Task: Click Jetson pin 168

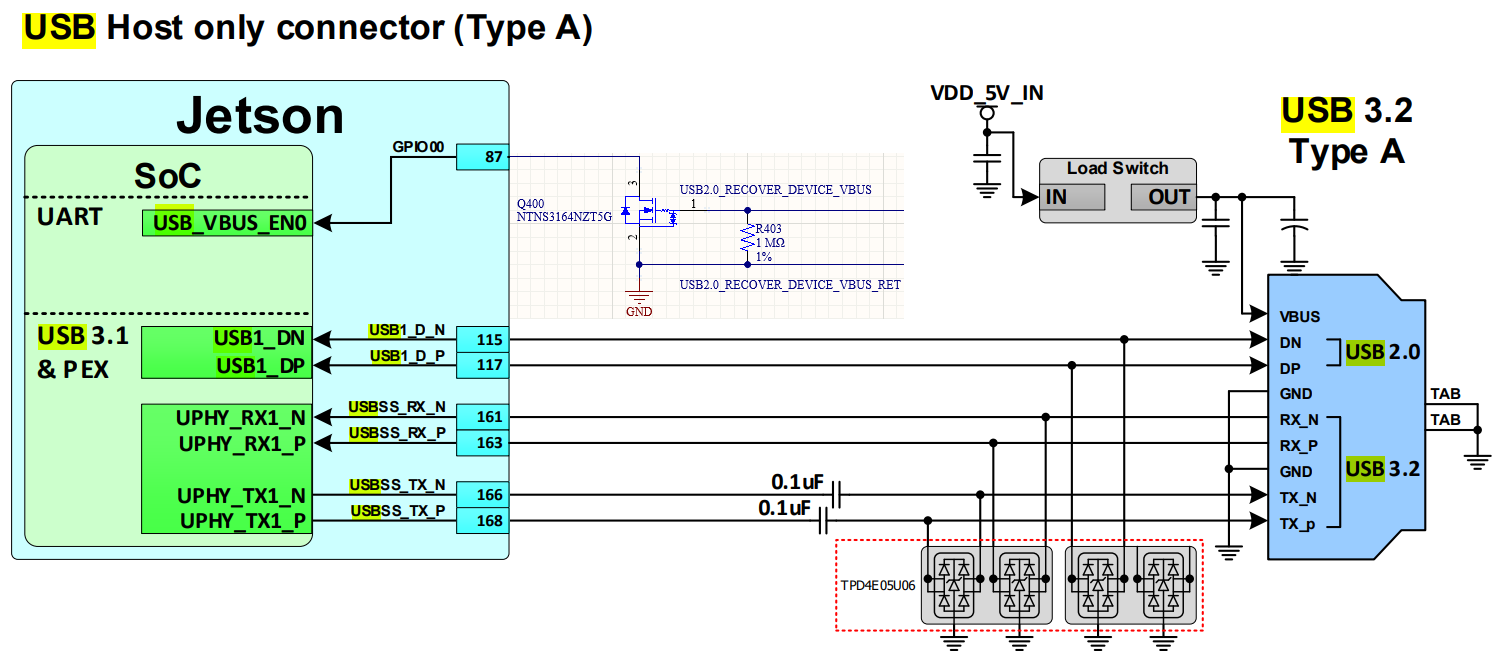Action: (483, 521)
